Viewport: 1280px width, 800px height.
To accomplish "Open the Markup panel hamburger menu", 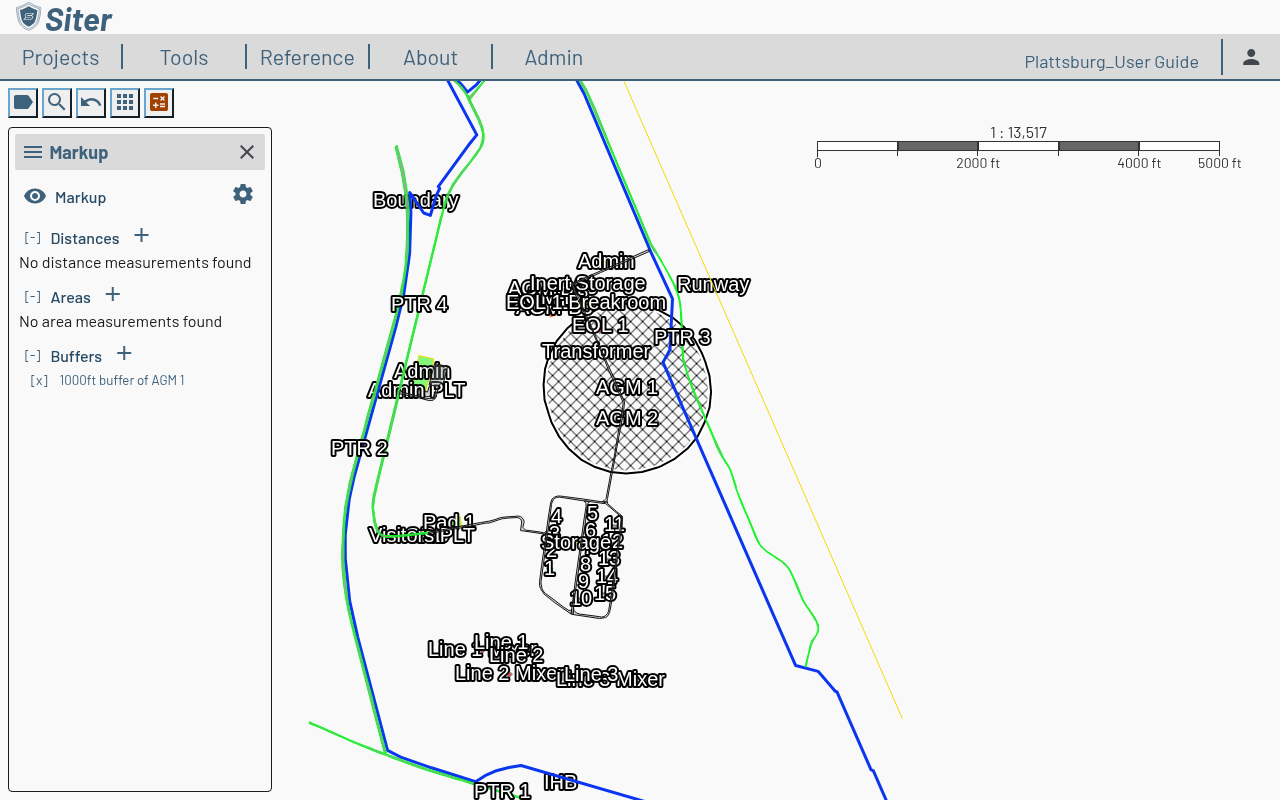I will pos(33,152).
